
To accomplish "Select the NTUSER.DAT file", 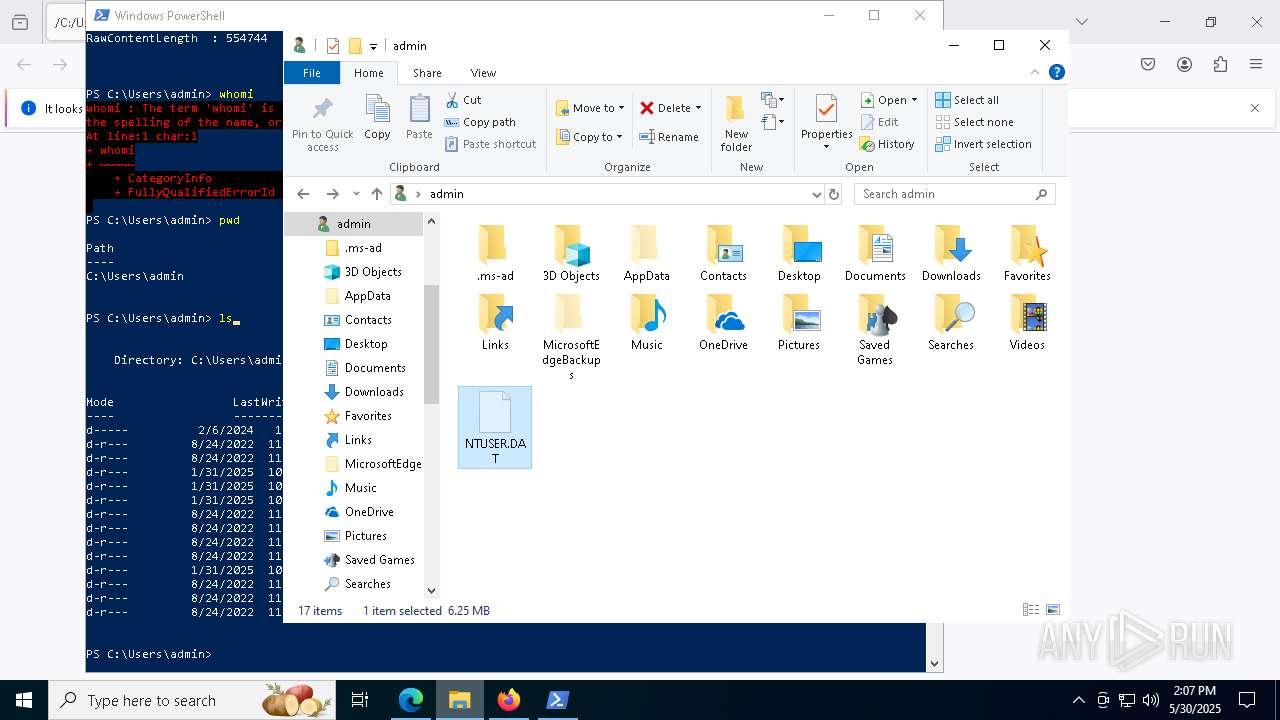I will click(495, 427).
